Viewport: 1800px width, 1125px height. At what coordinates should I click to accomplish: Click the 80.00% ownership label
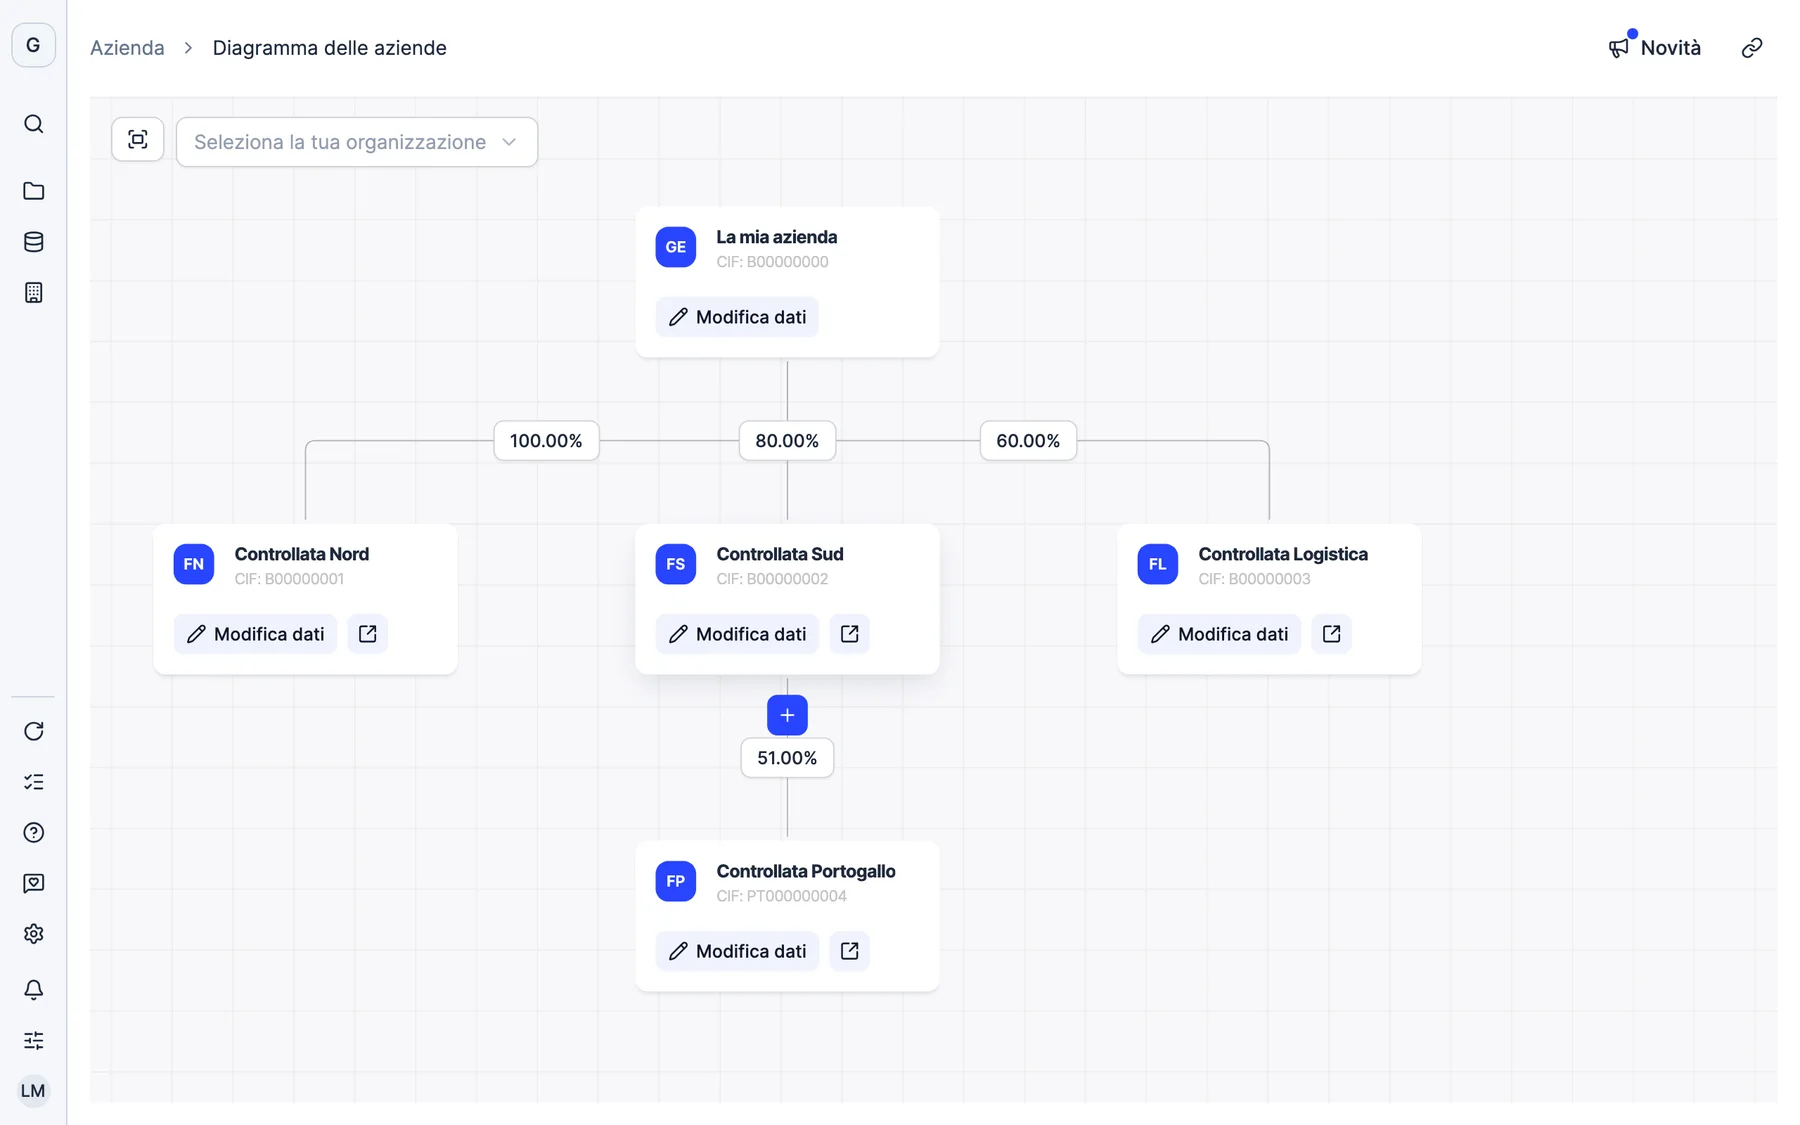pyautogui.click(x=787, y=441)
